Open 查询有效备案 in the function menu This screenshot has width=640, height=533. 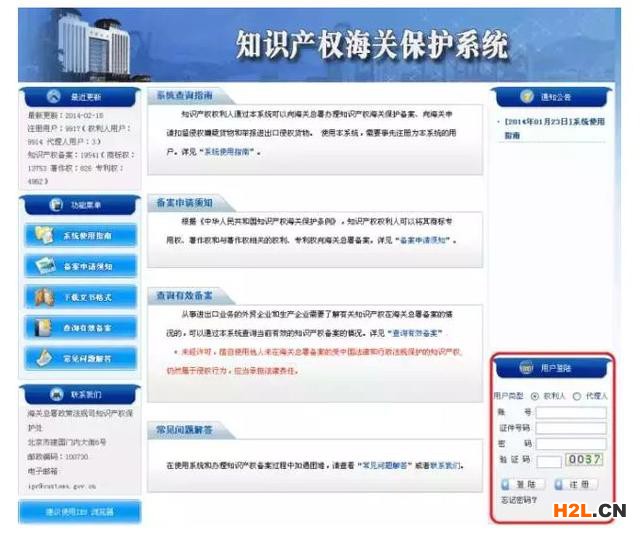(x=80, y=327)
